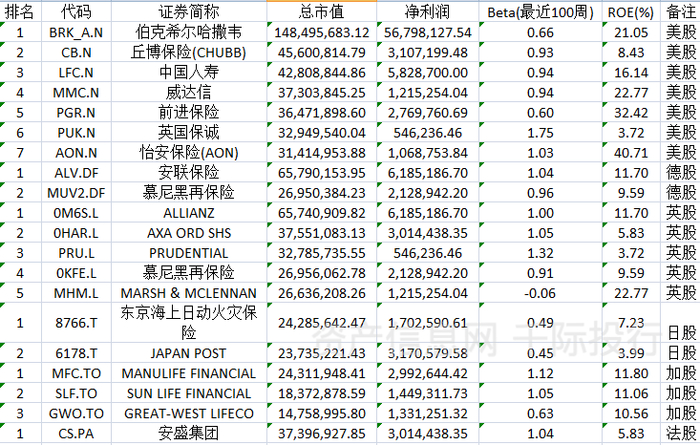Click the 8766.T code cell
Viewport: 700px width, 445px height.
click(x=76, y=323)
